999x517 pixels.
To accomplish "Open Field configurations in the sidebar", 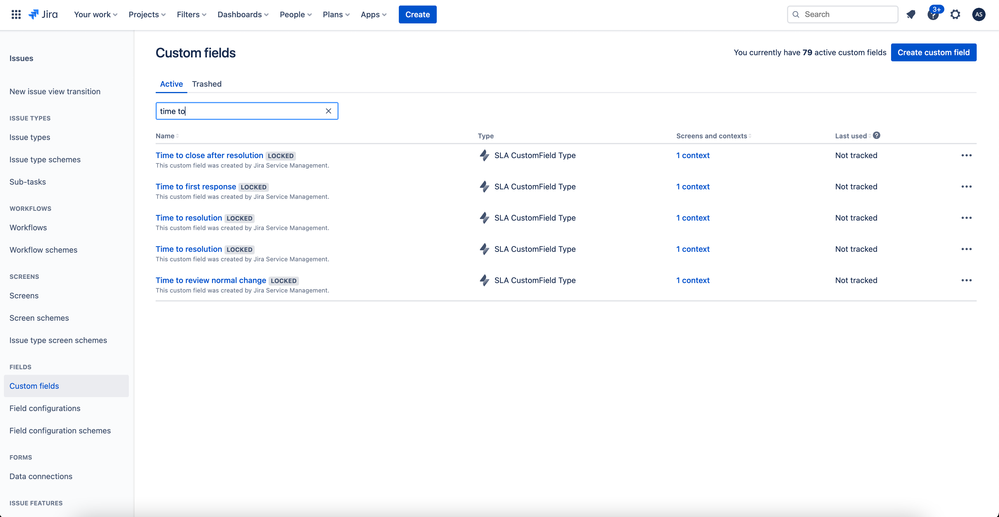I will coord(45,408).
